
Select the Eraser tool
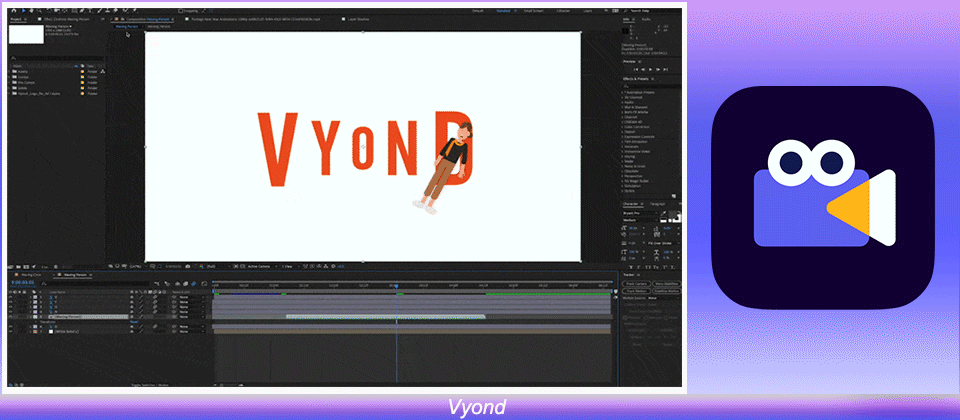pyautogui.click(x=116, y=10)
